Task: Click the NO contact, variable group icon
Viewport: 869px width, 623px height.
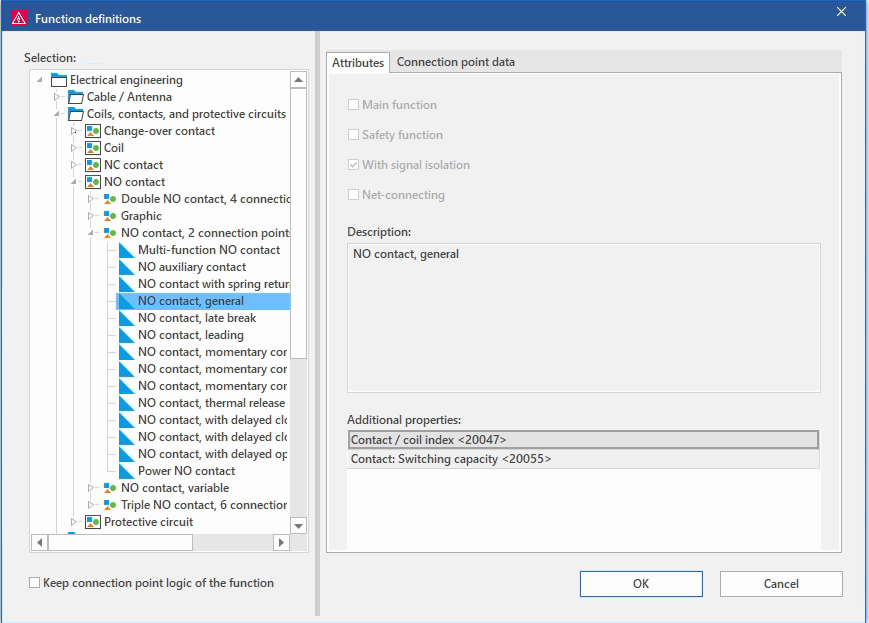Action: click(110, 488)
